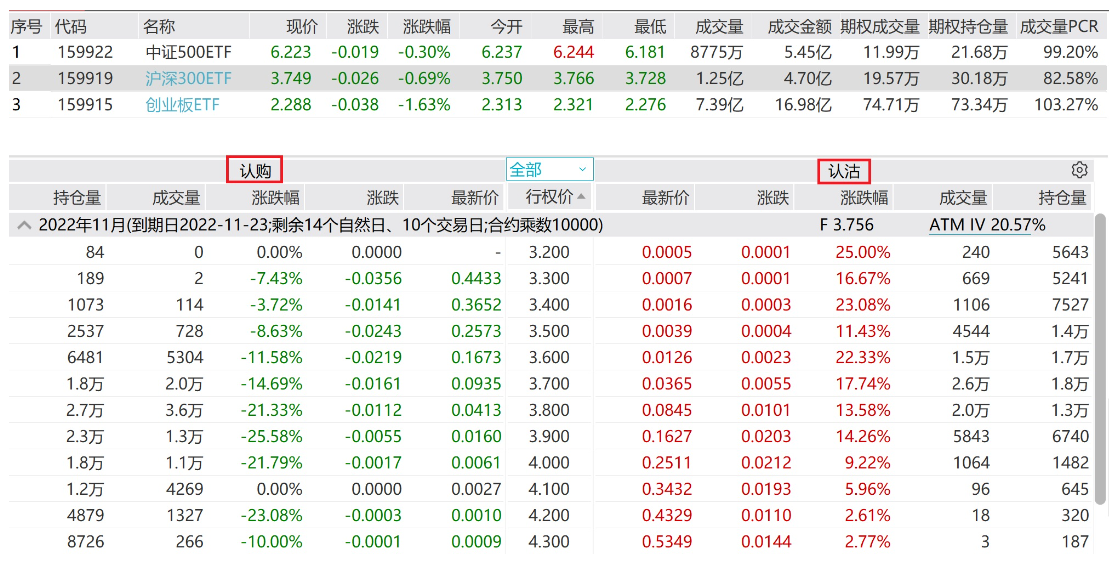Screen dimensions: 1116x565
Task: Select strike price 3.500 row
Action: point(549,331)
